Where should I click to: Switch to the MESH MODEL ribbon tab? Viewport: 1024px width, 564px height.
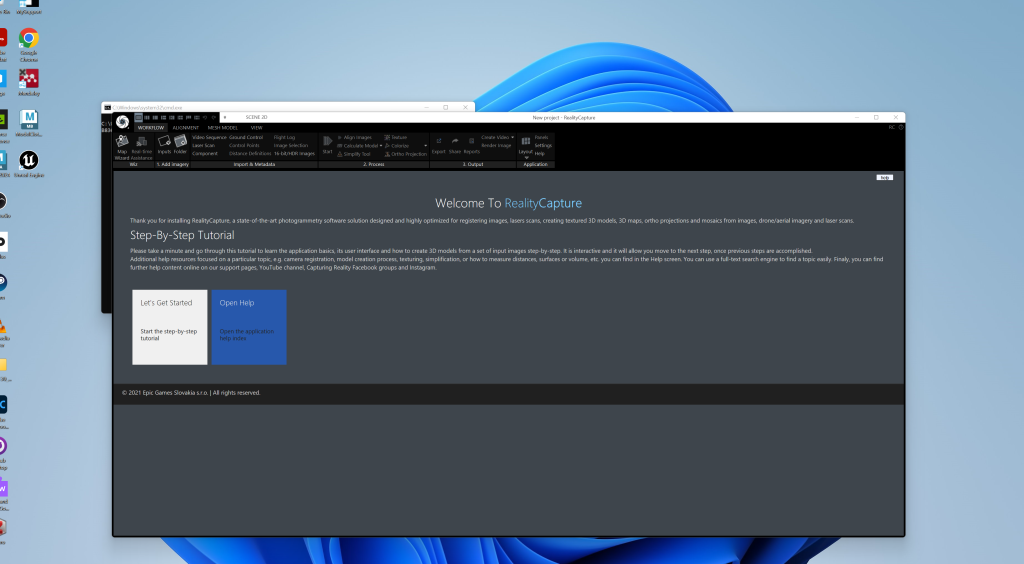click(x=222, y=128)
